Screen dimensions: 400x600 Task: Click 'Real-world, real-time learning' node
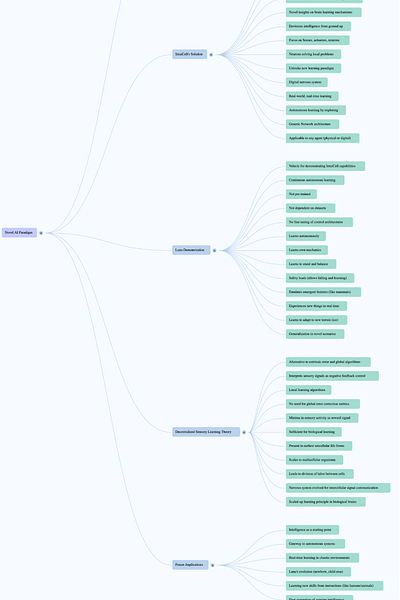pyautogui.click(x=312, y=96)
